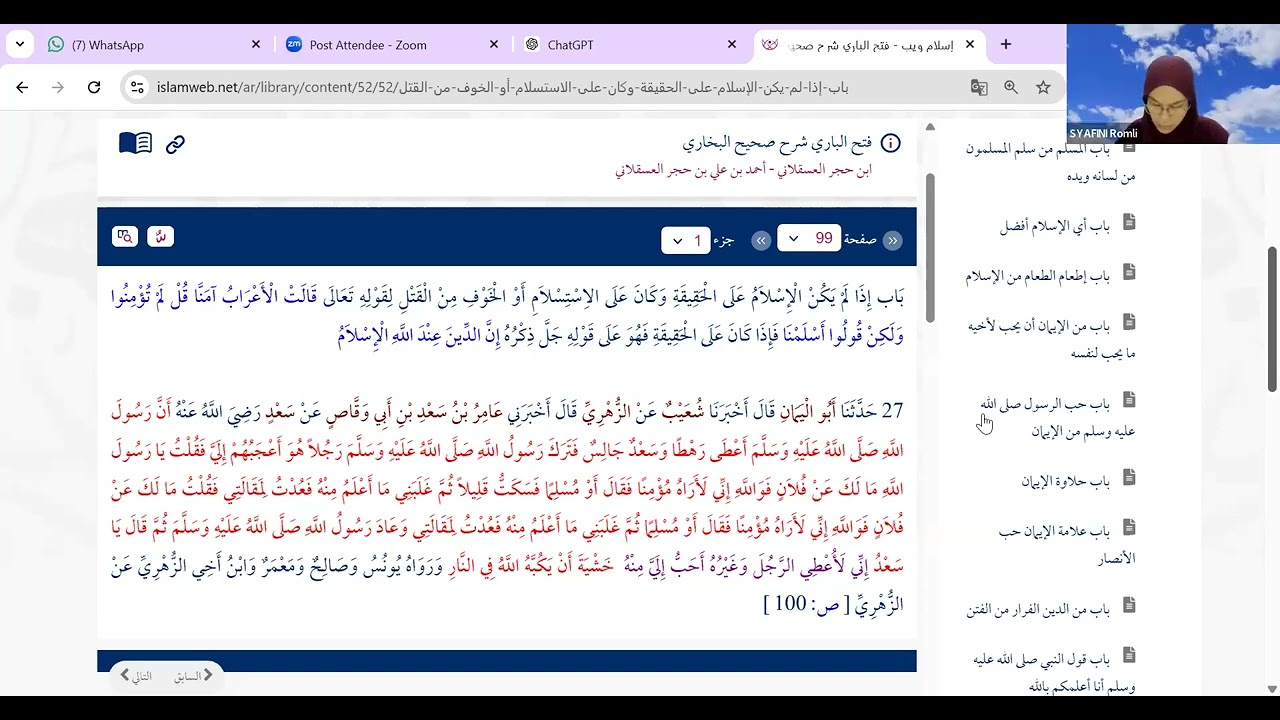Click document icon beside باب من الدين الفرار من الفتن

(1129, 605)
